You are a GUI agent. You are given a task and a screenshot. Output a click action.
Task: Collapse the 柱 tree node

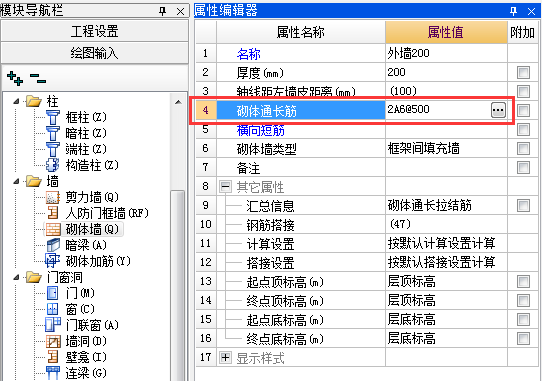coord(16,101)
